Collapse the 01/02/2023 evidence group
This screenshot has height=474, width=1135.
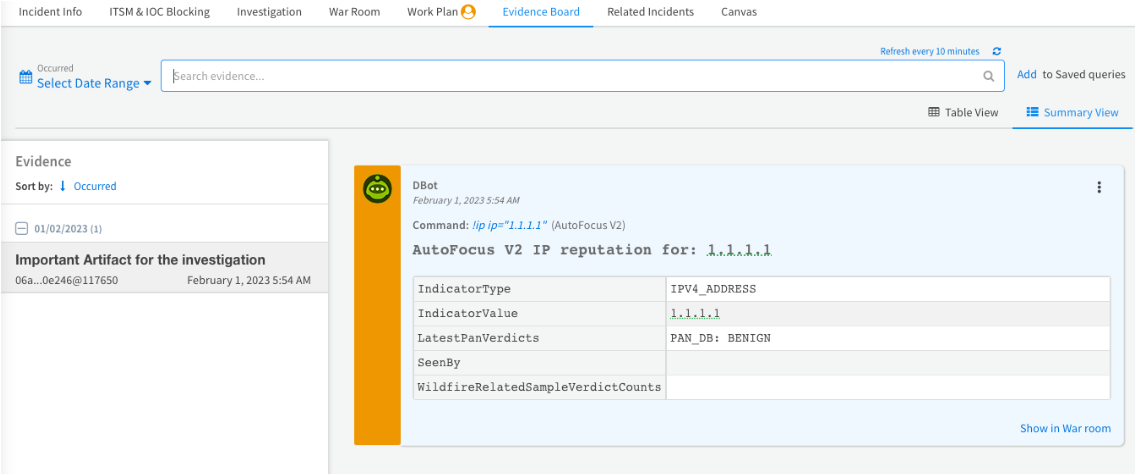21,229
